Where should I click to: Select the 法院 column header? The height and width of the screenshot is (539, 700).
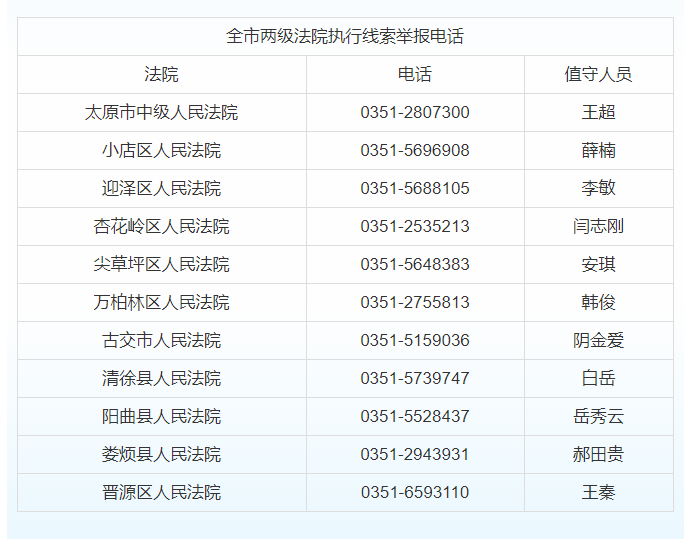click(x=162, y=74)
